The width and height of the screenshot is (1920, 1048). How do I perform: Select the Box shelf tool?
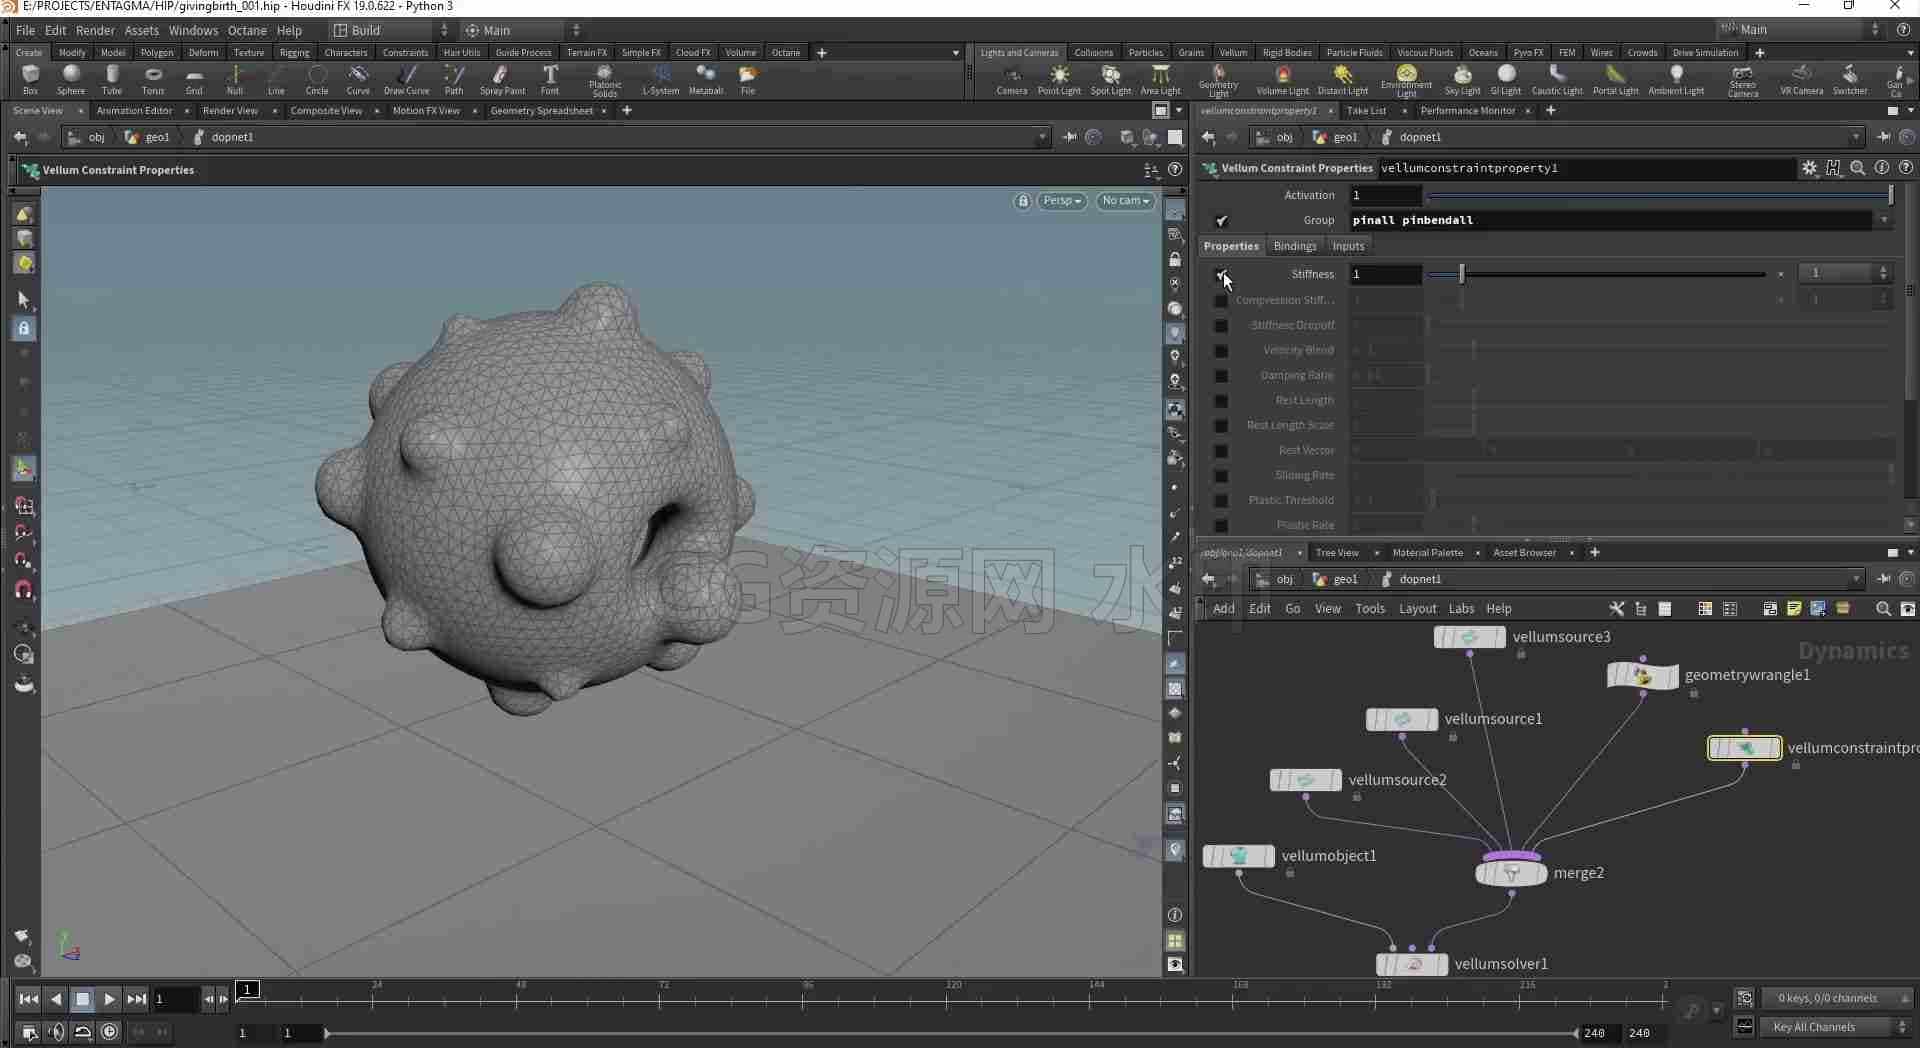[30, 79]
